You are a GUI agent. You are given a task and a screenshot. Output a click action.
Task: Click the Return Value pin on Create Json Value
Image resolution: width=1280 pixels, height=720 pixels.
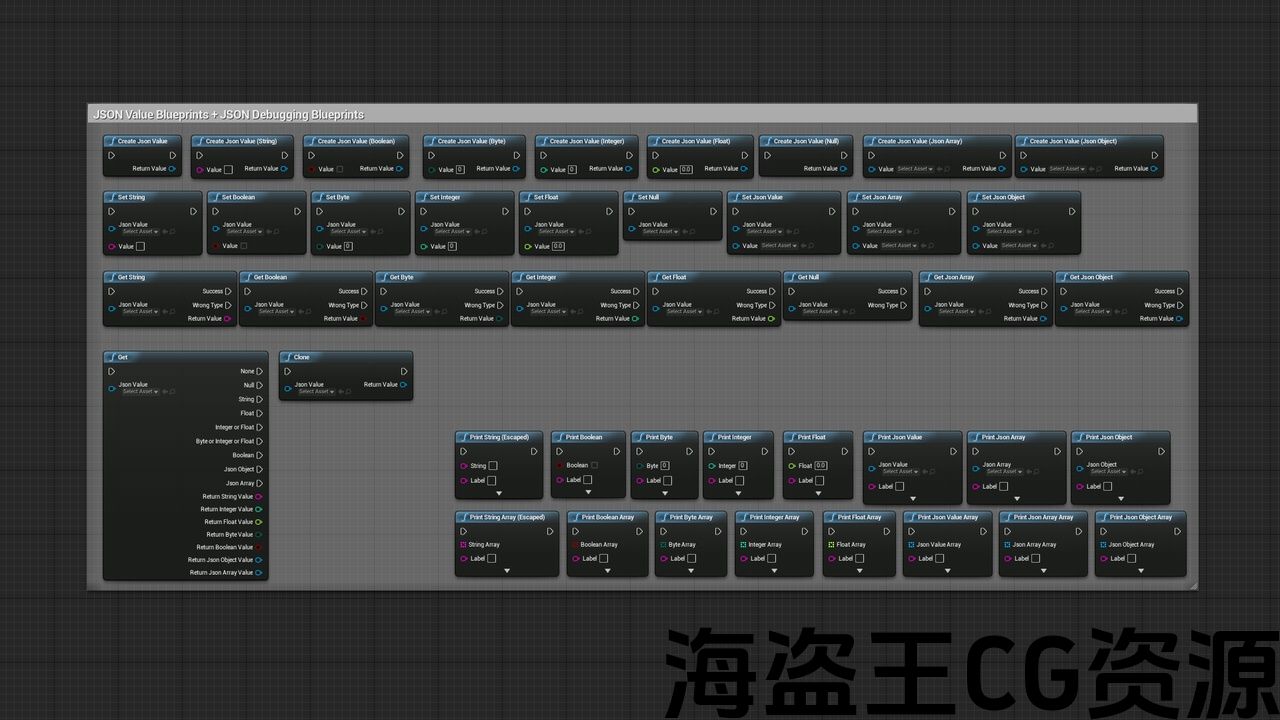(x=172, y=169)
